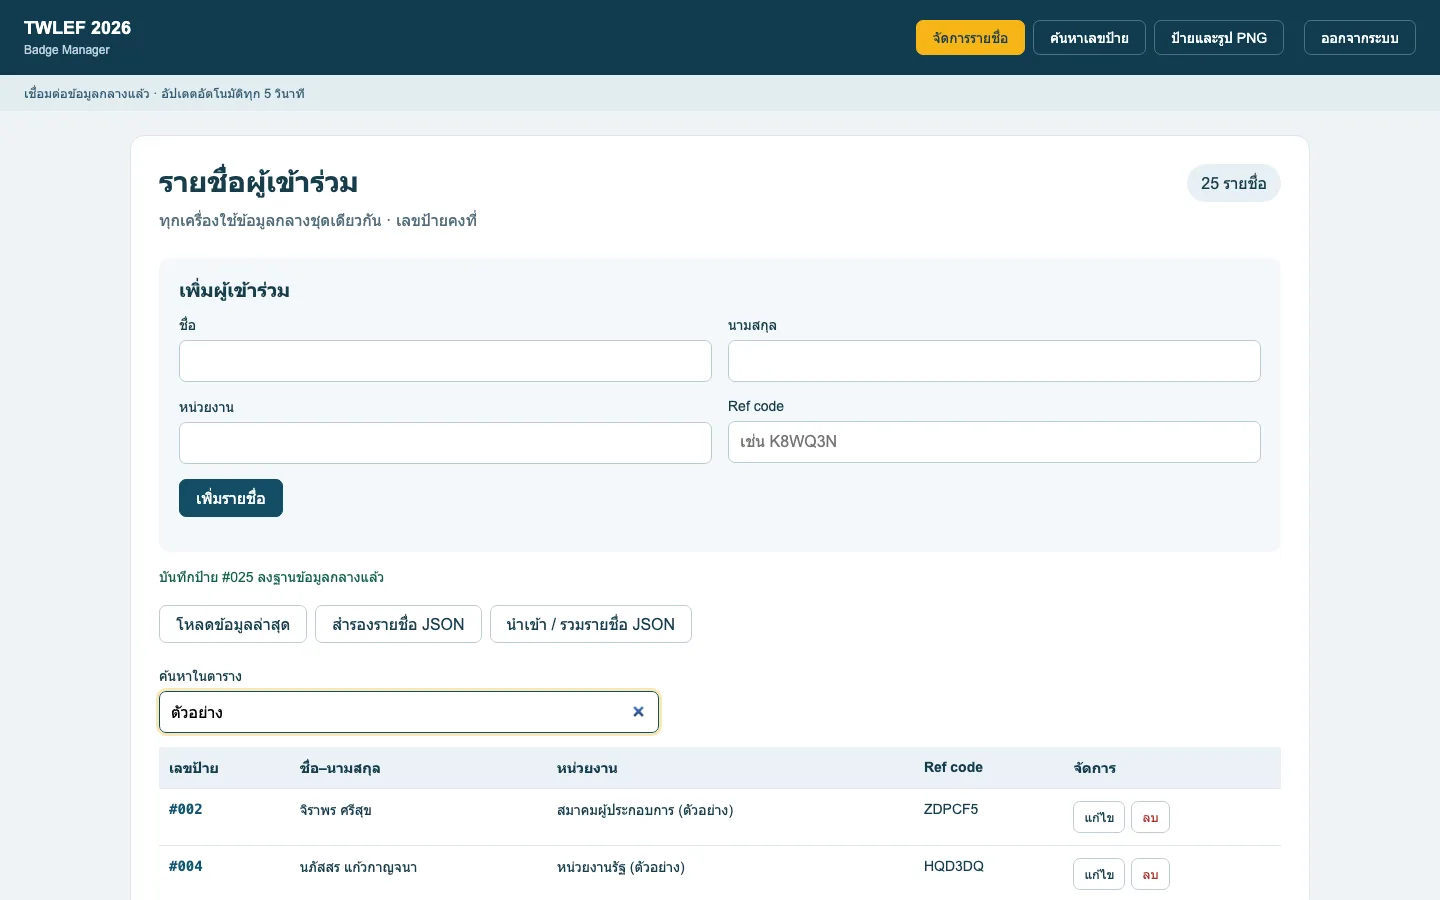Click หน่วยงานรัฐ (ตัวอย่าง) cell

click(621, 867)
